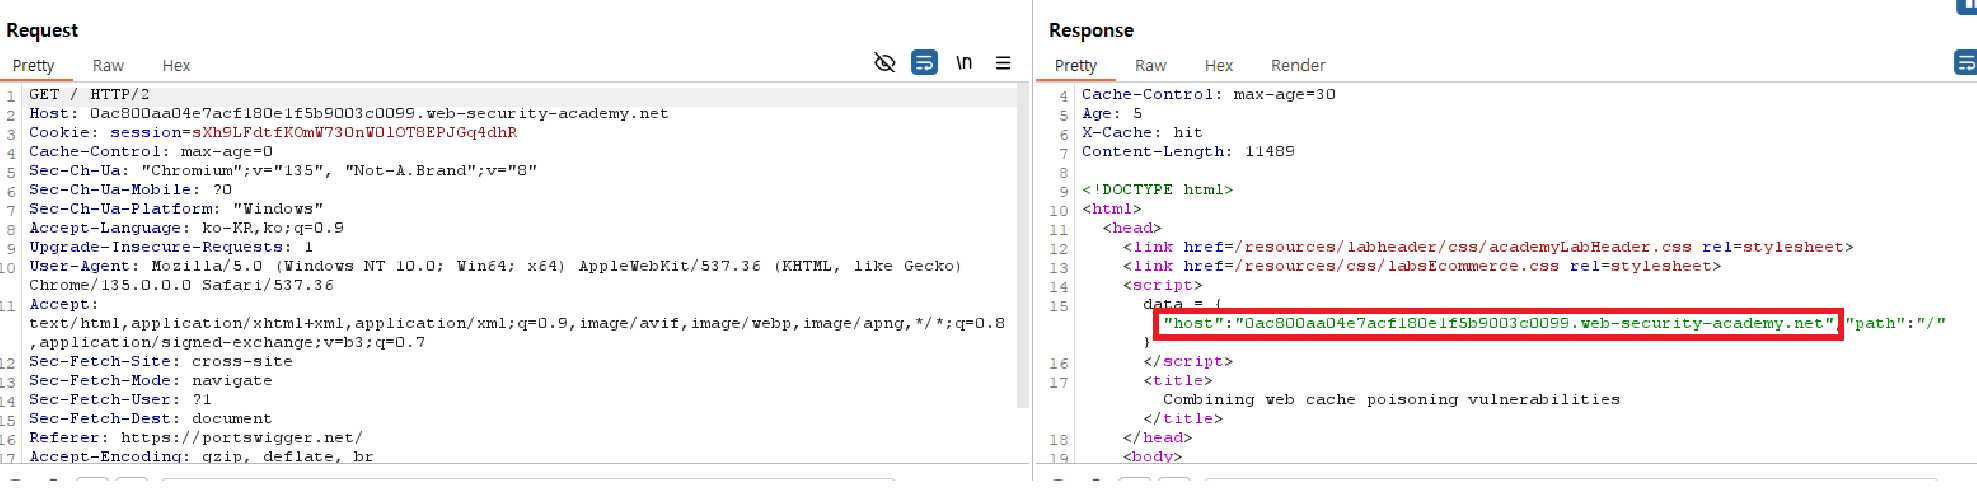This screenshot has height=492, width=1977.
Task: Click the Request panel vertical scrollbar
Action: [1022, 246]
